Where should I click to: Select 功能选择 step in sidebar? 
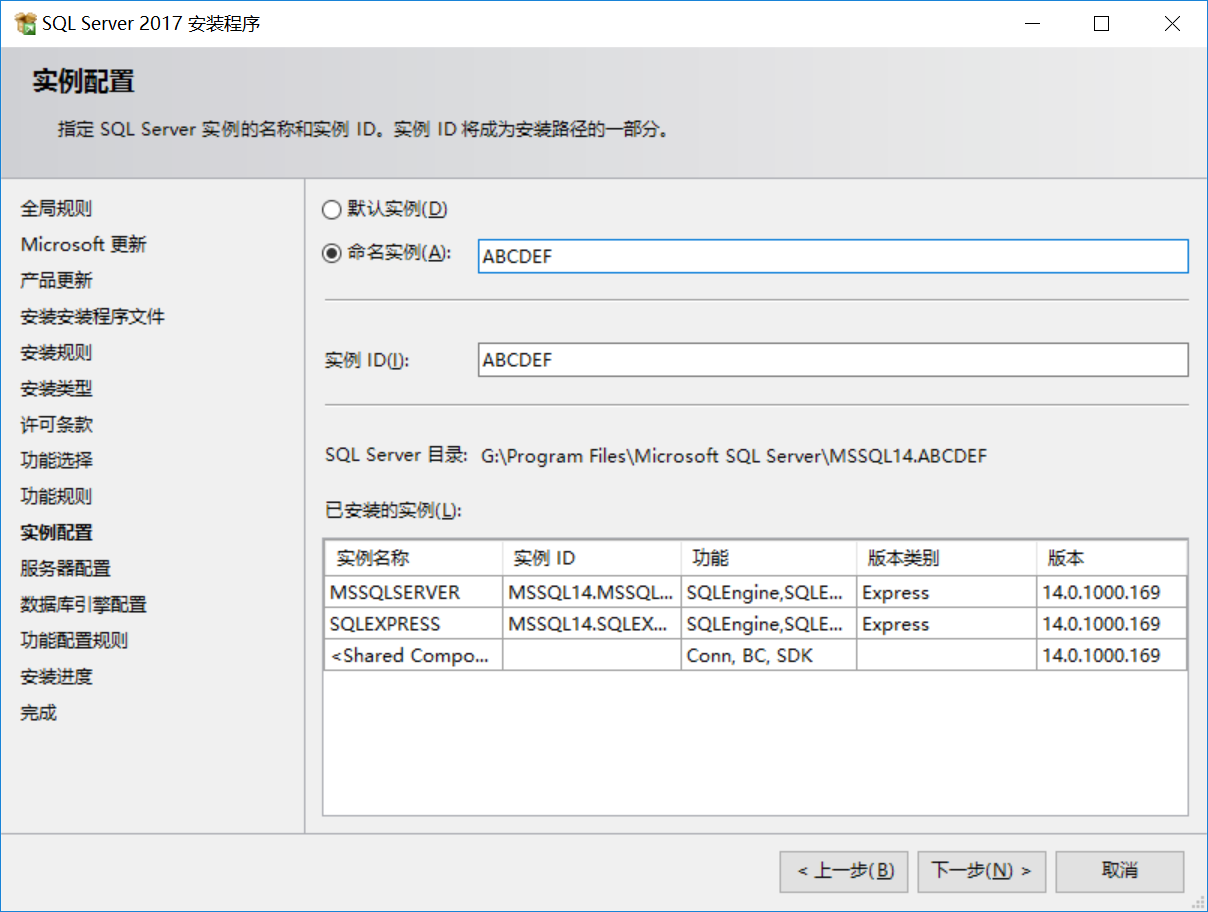coord(56,461)
